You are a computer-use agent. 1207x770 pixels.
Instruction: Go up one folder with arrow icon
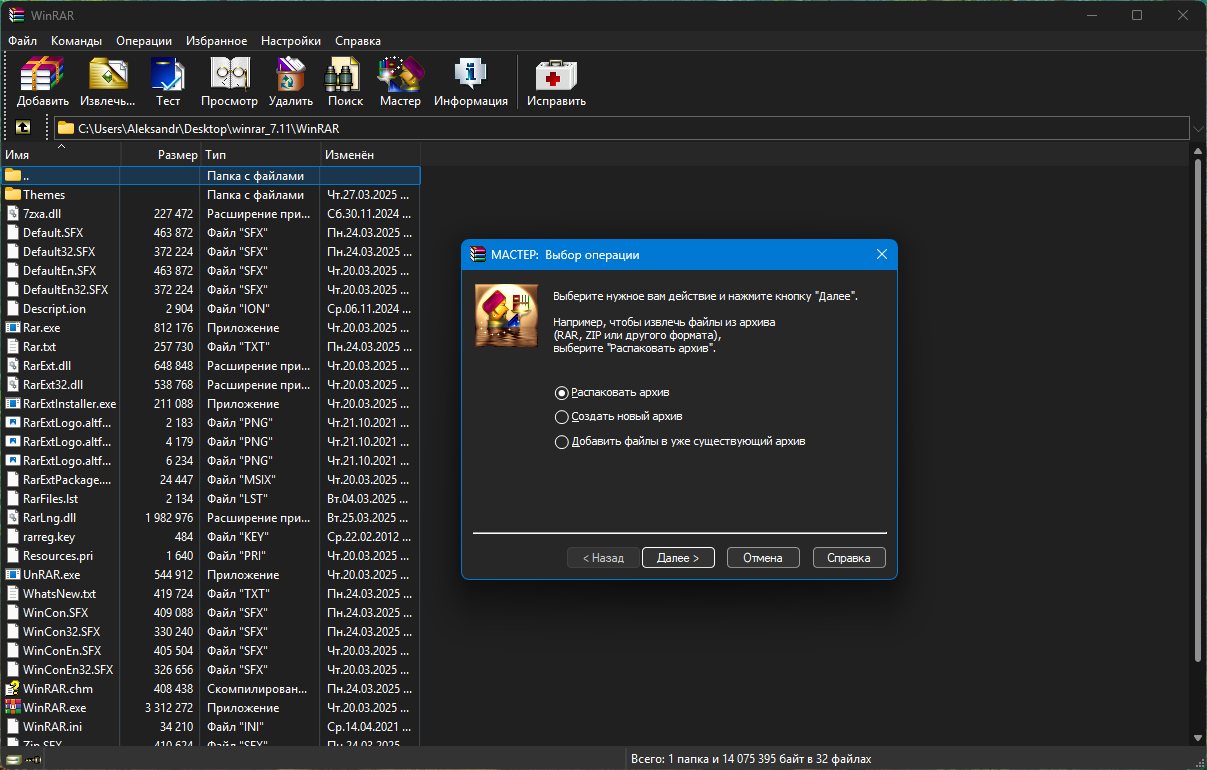(22, 128)
